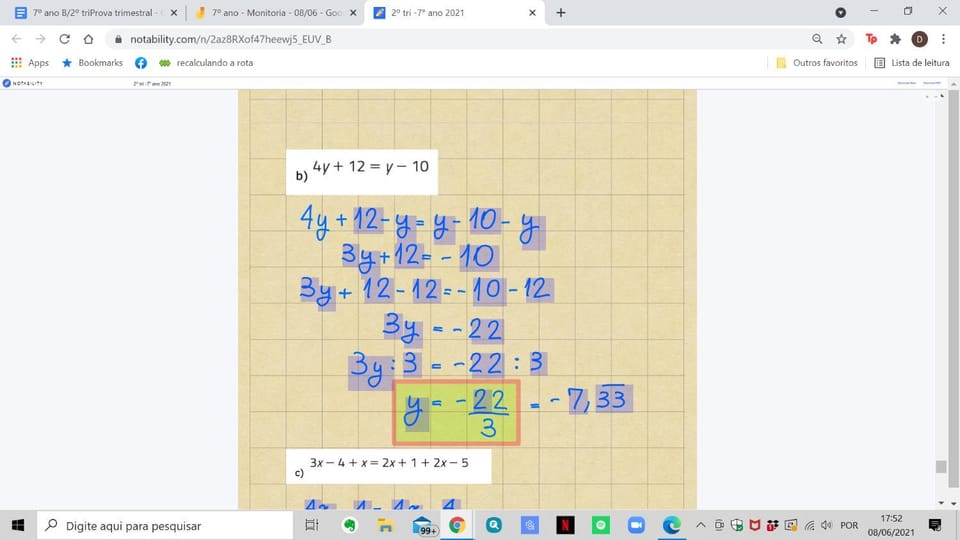Open Apps grid in the bookmarks bar

tap(29, 62)
